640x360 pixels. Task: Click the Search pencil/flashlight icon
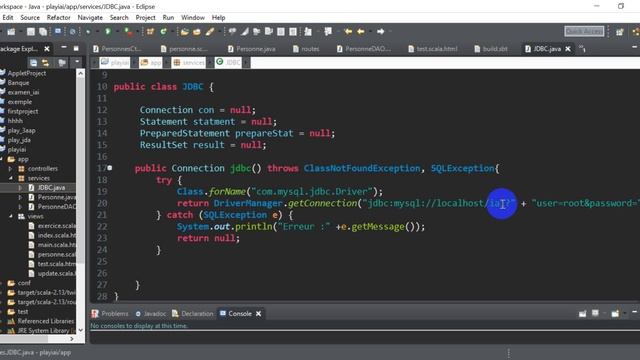(210, 31)
